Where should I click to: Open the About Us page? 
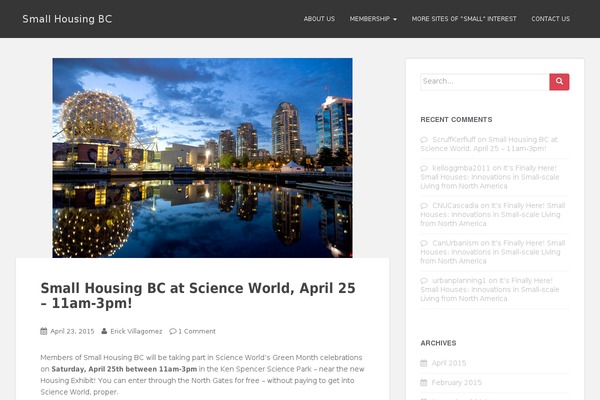[x=319, y=19]
